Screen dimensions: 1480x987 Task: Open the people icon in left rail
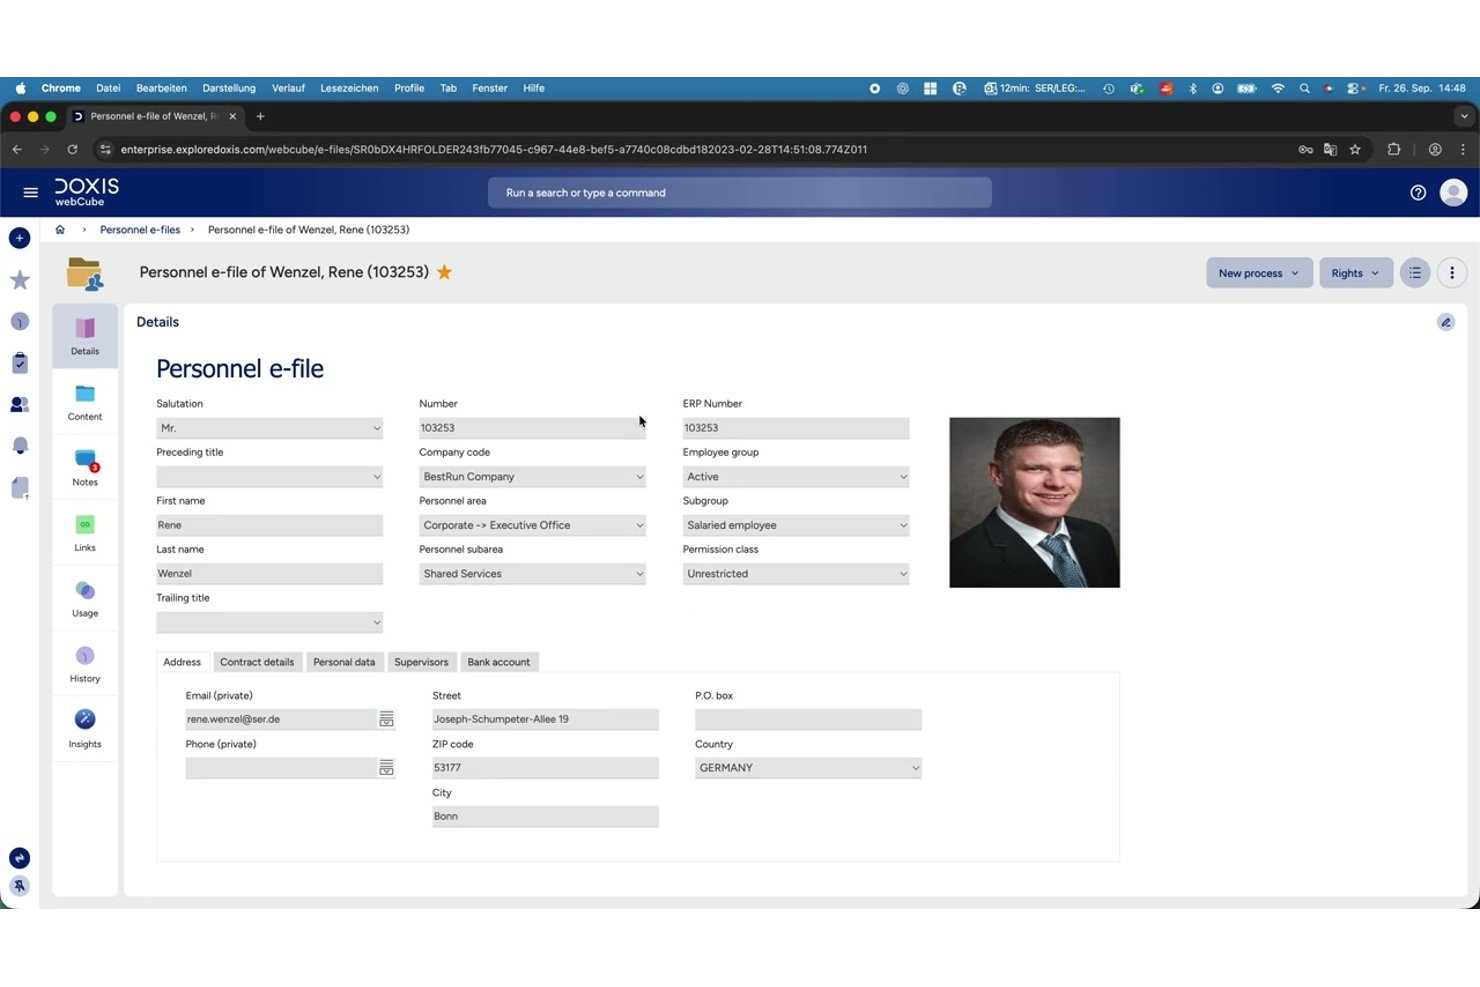(x=19, y=404)
